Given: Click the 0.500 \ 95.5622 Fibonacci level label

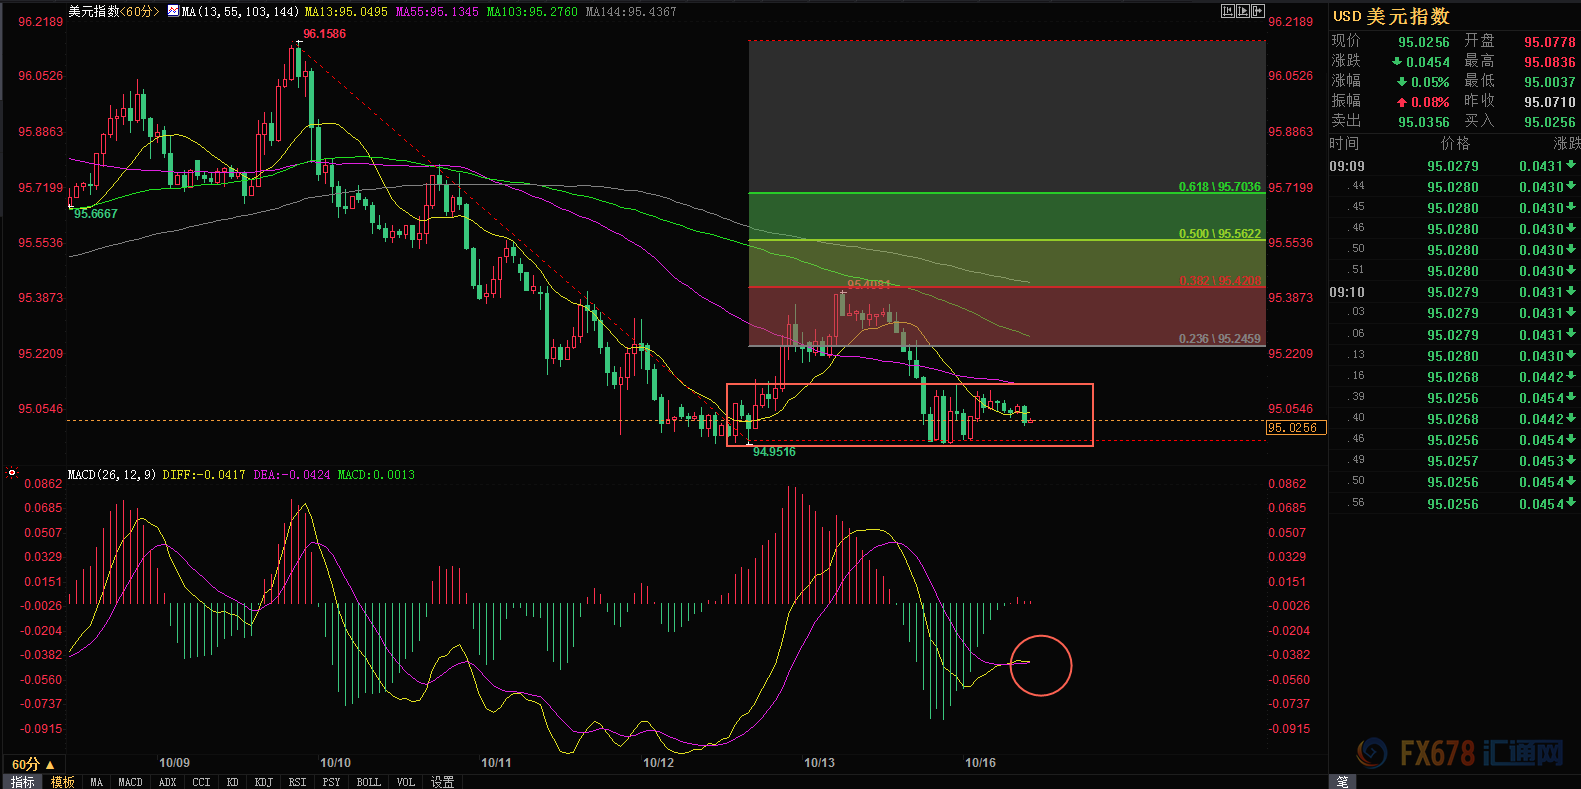Looking at the screenshot, I should click(1219, 234).
